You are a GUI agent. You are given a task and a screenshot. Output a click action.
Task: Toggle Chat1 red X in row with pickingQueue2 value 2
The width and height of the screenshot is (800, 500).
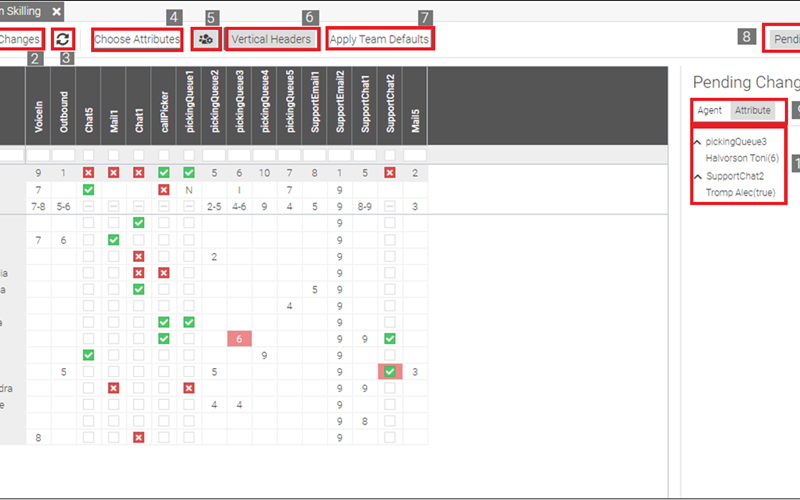pos(138,256)
